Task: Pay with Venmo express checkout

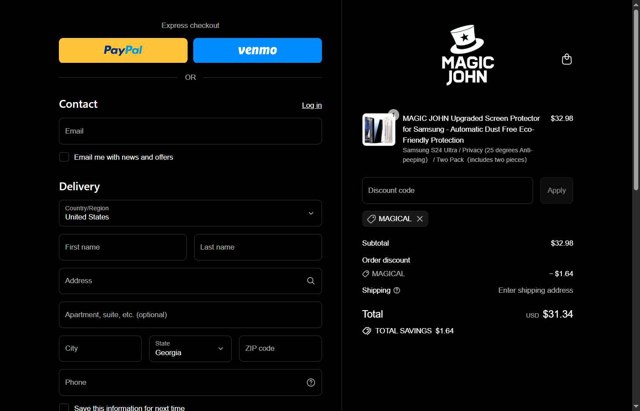Action: pyautogui.click(x=258, y=50)
